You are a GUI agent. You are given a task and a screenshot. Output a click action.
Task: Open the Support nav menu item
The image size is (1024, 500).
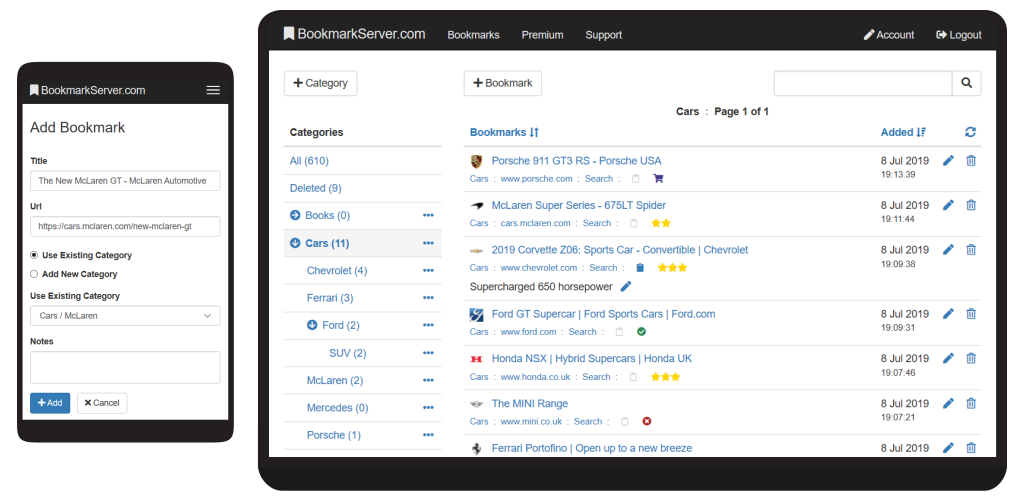pyautogui.click(x=603, y=35)
